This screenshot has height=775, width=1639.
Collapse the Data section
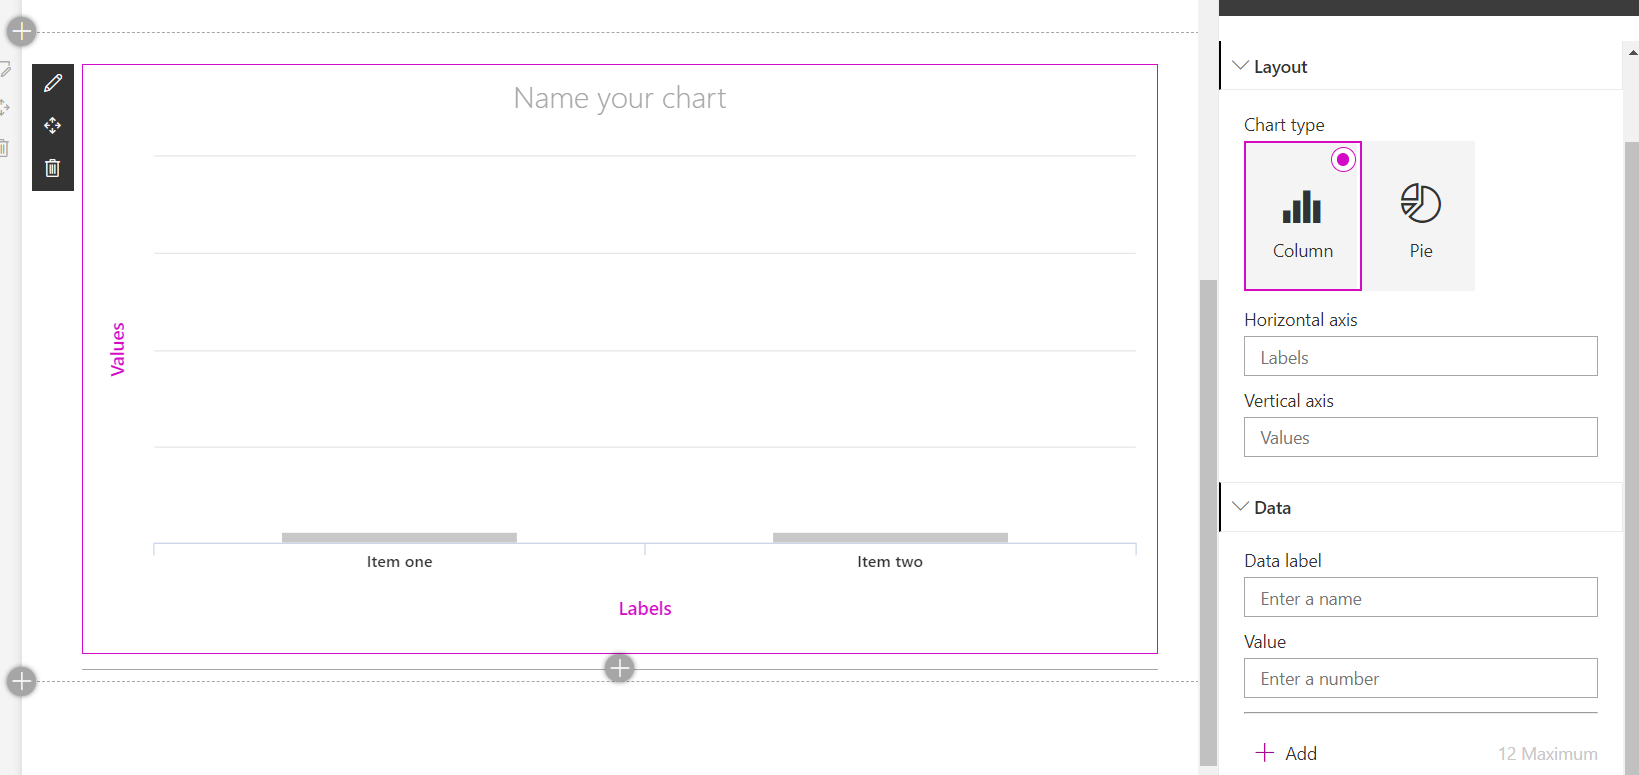pos(1241,507)
